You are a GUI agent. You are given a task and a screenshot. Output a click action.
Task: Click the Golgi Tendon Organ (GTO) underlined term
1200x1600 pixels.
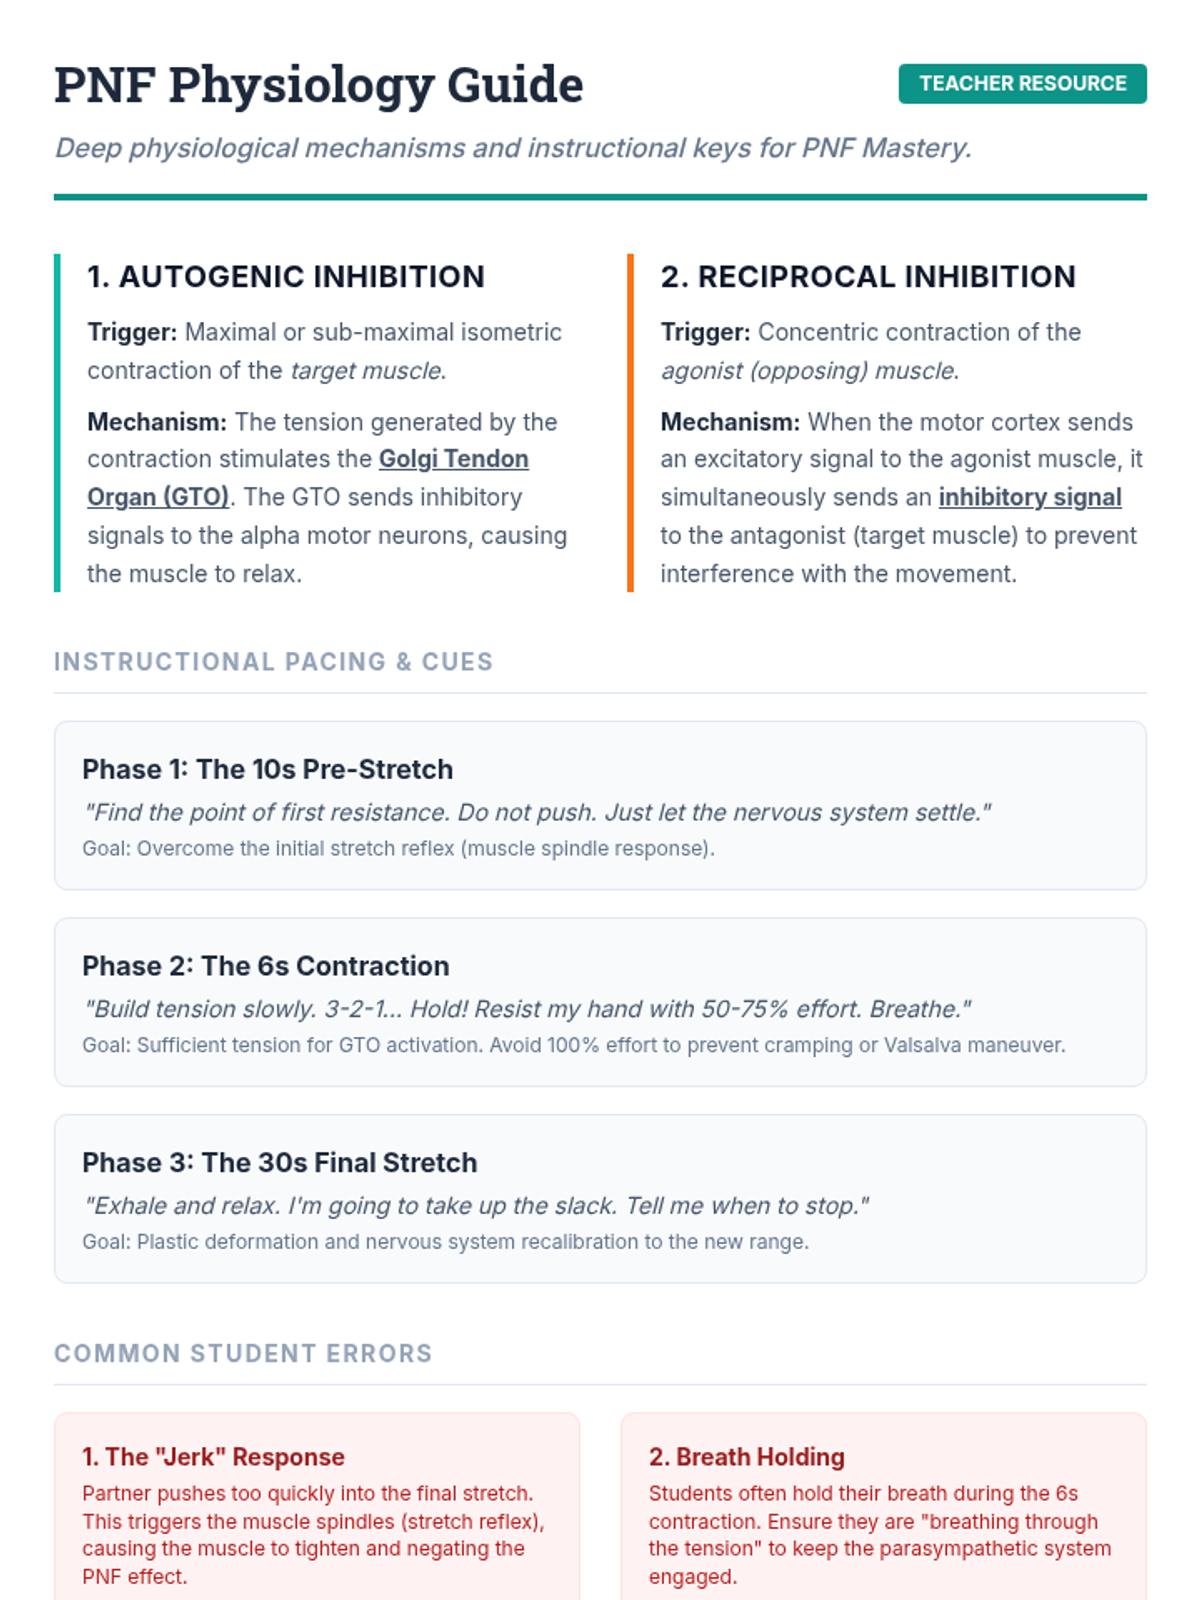pyautogui.click(x=453, y=459)
